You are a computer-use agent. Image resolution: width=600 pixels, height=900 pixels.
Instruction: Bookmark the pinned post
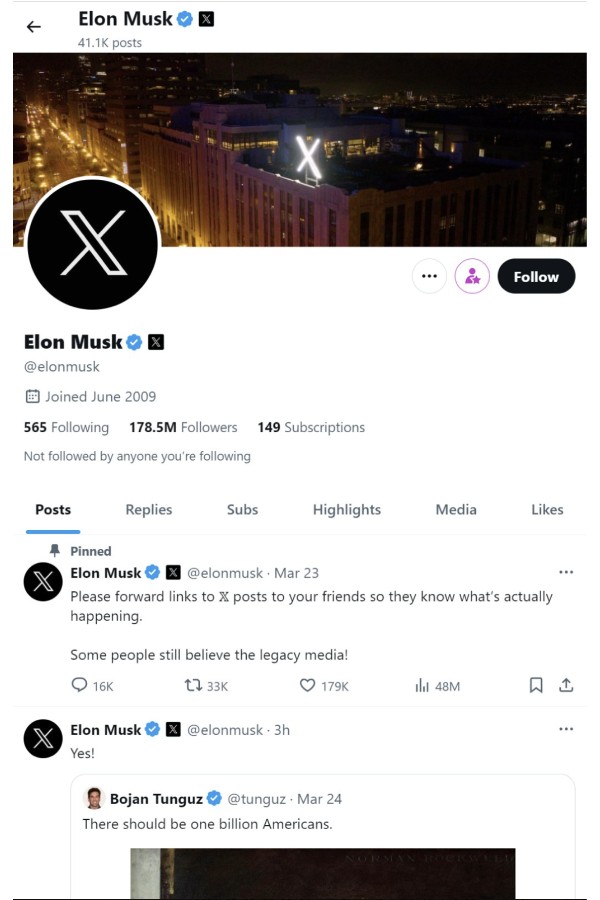536,685
